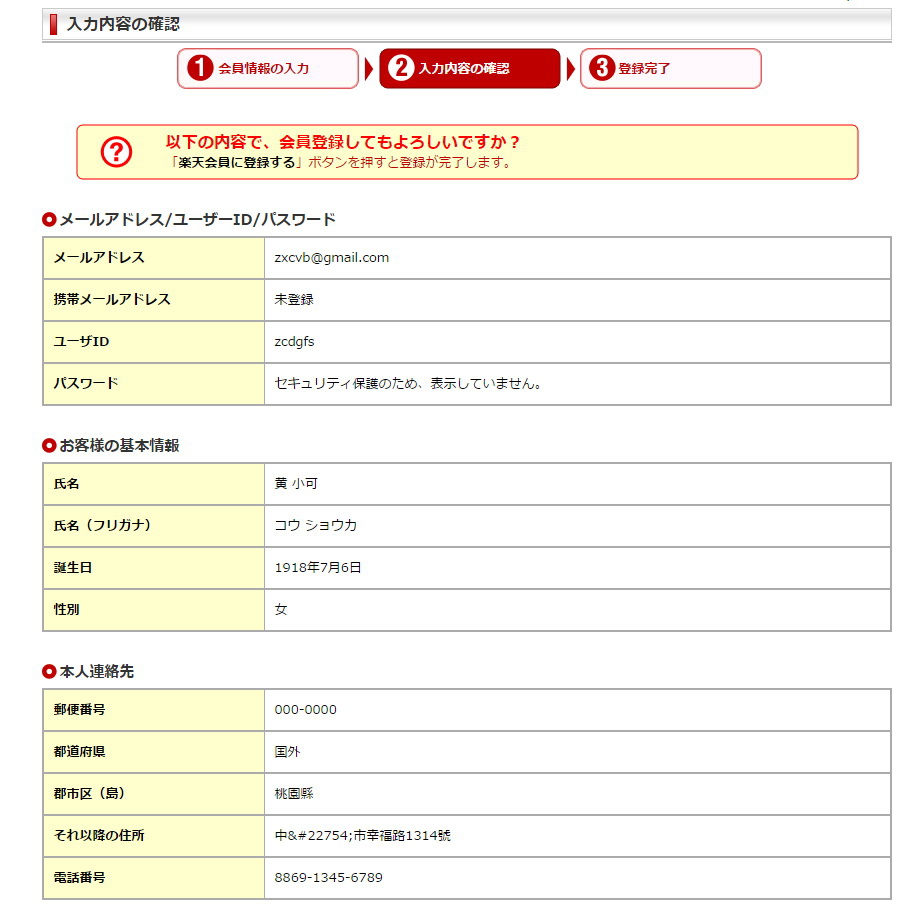The width and height of the screenshot is (906, 913).
Task: Click the ユーザID row label
Action: tap(82, 342)
